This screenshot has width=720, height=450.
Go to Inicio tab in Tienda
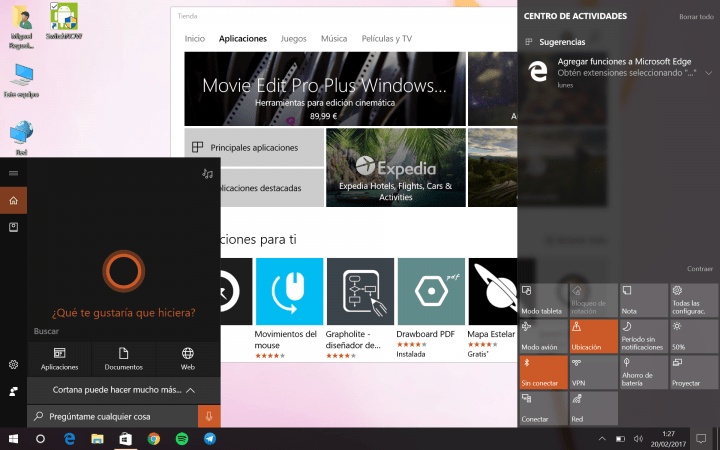click(x=195, y=39)
